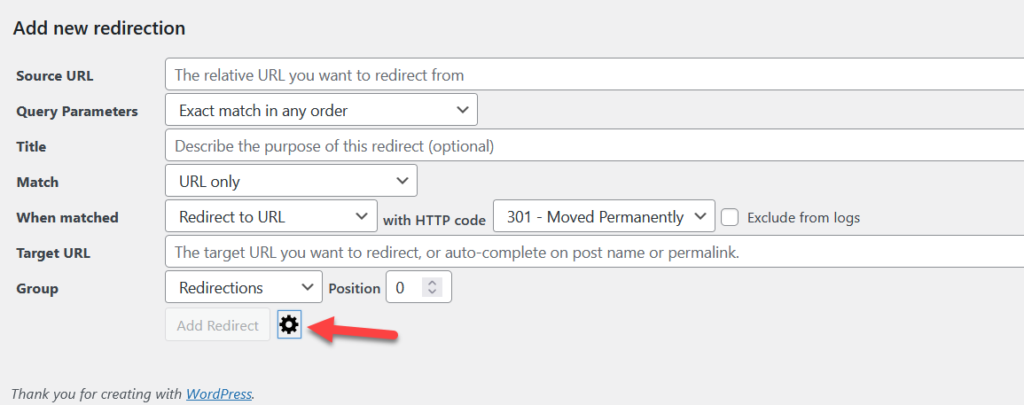Select the Target URL text field
Viewport: 1024px width, 405px height.
(594, 251)
